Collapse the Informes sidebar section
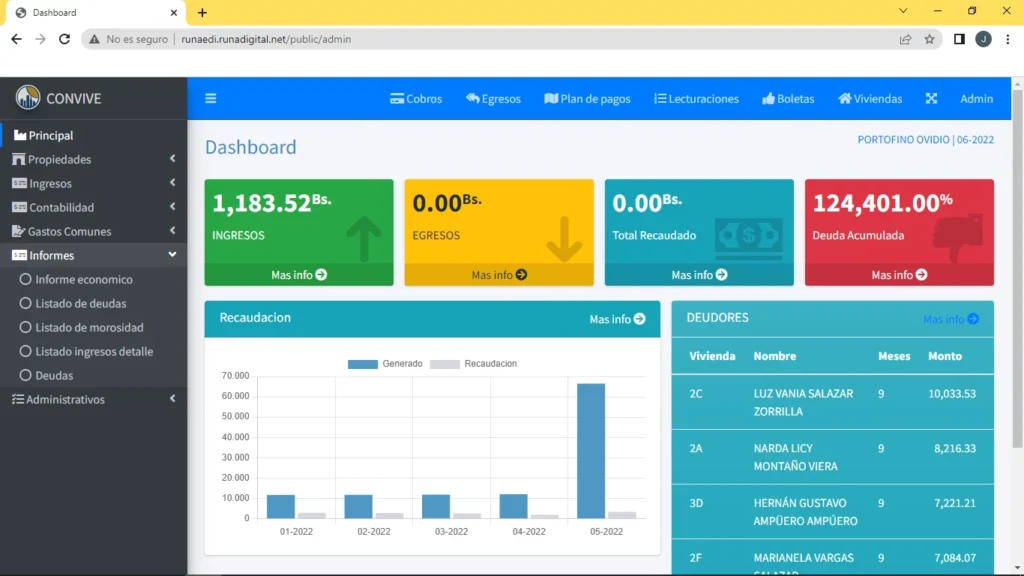This screenshot has height=576, width=1024. [93, 256]
